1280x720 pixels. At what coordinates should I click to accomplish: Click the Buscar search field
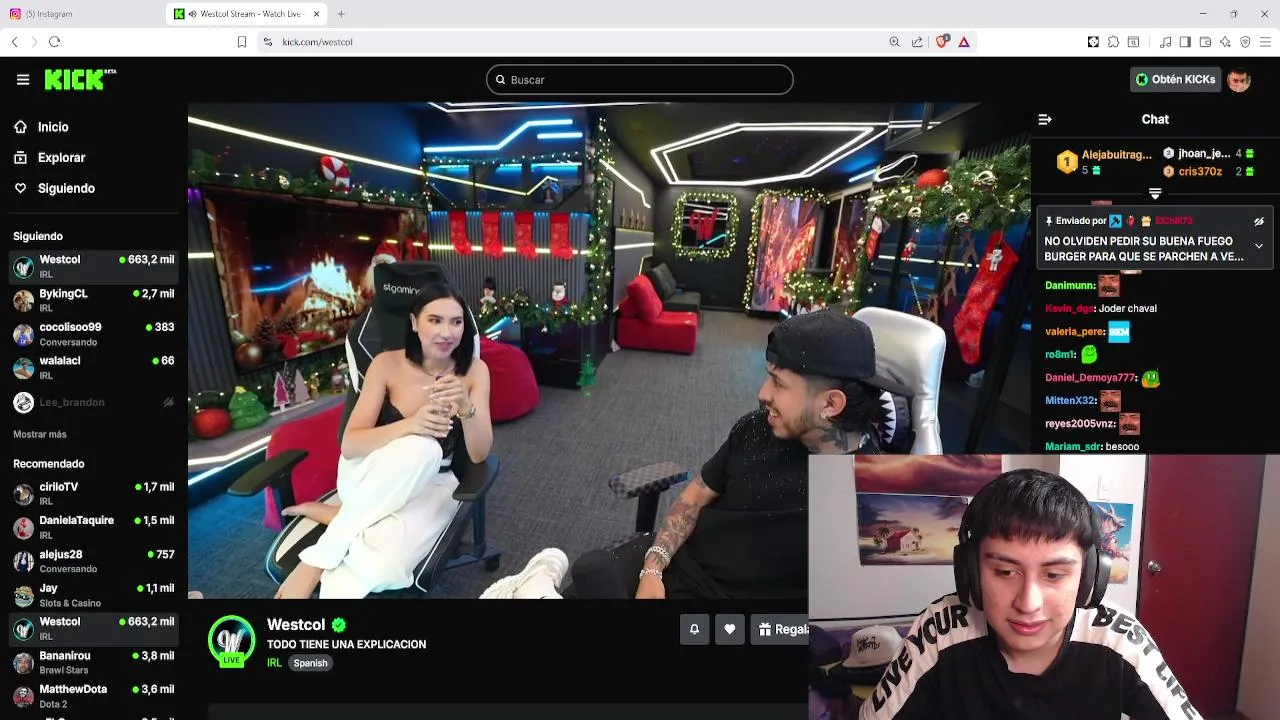tap(640, 80)
